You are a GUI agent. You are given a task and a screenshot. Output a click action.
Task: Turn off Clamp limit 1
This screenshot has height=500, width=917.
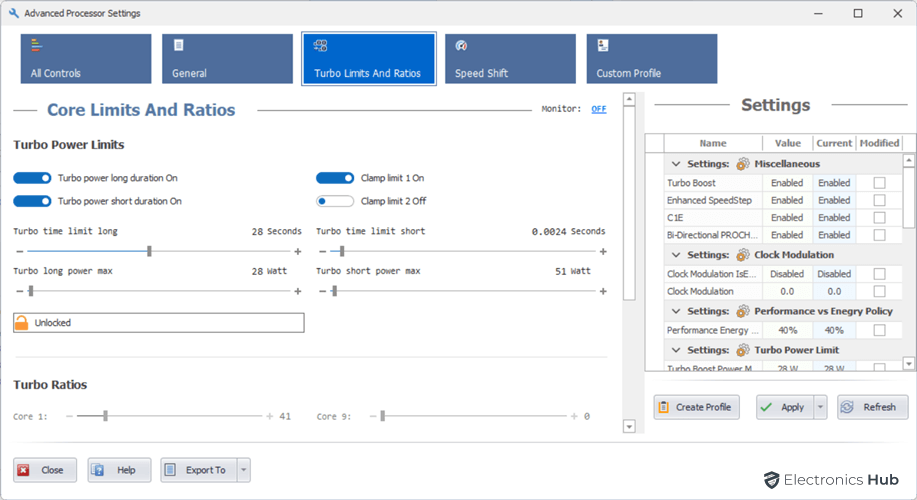pos(335,178)
